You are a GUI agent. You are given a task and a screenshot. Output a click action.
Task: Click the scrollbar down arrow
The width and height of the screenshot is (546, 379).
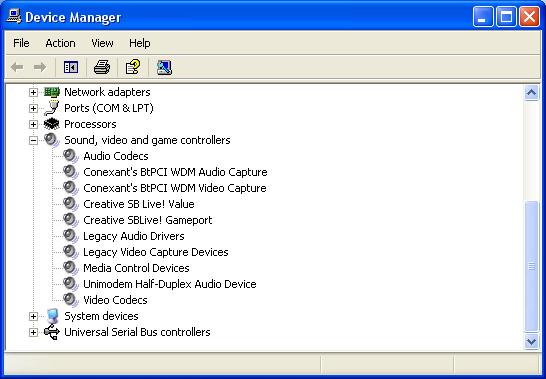[x=531, y=341]
